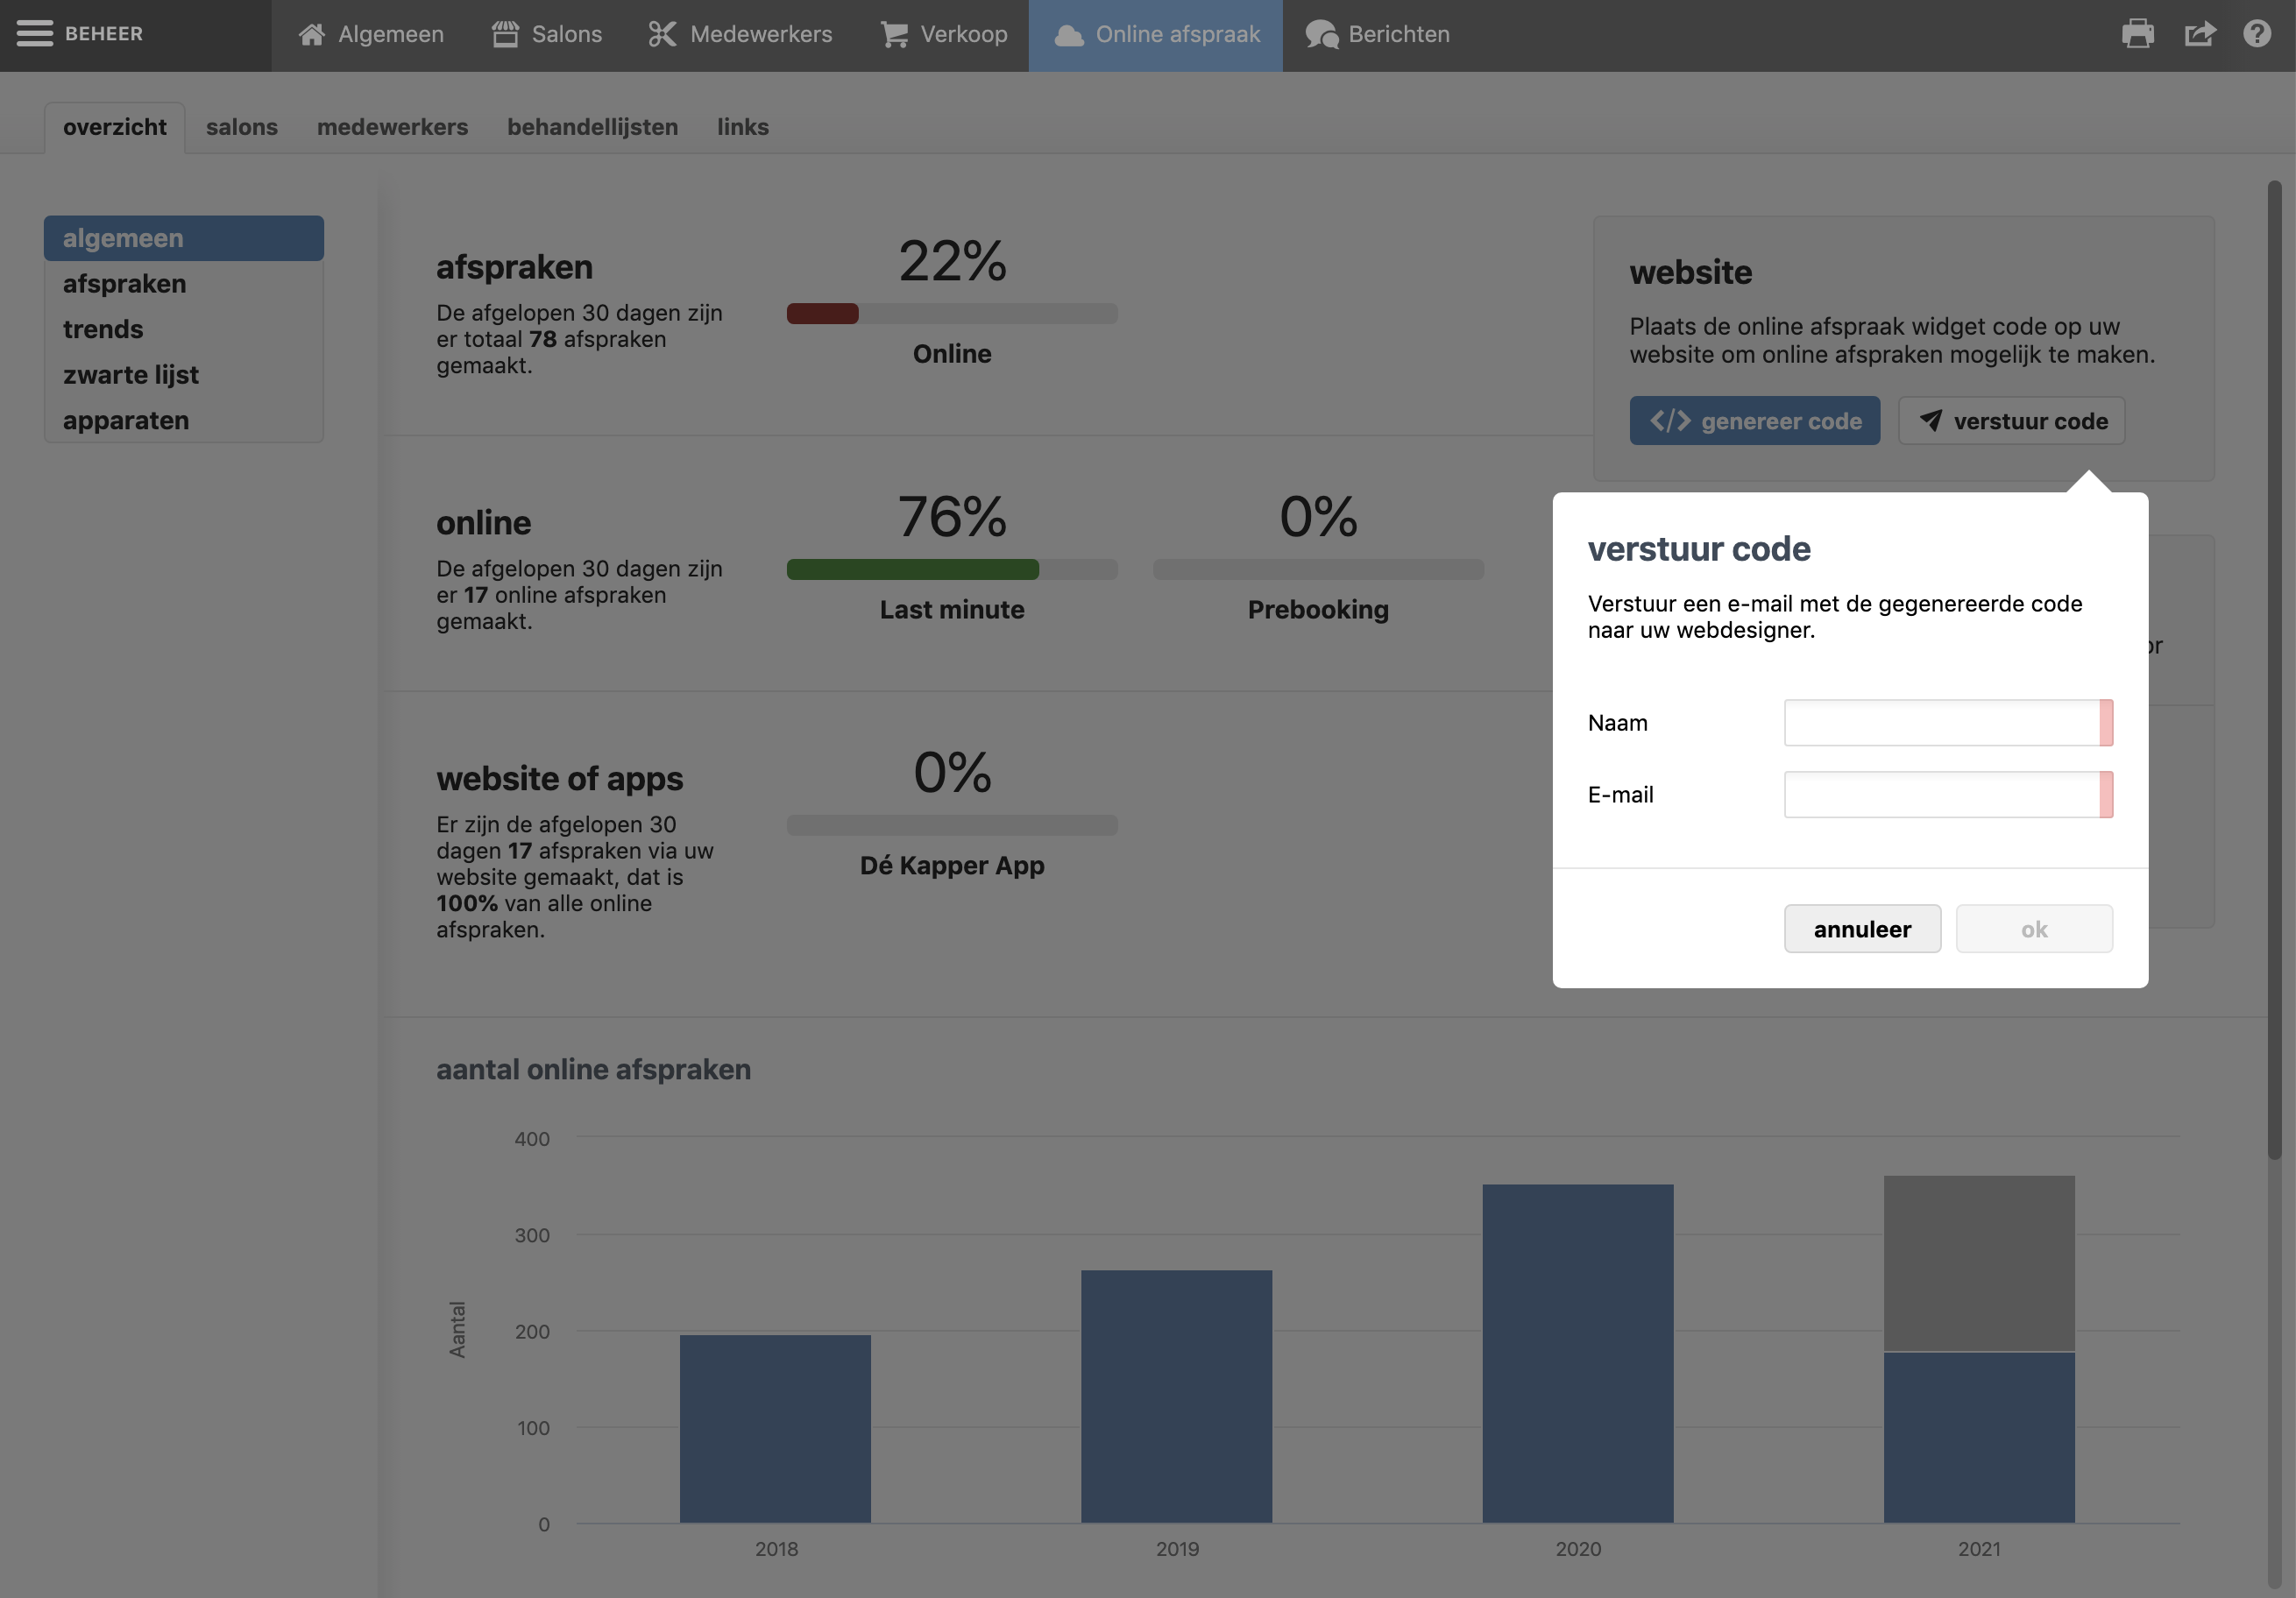Screen dimensions: 2296x1598
Task: Click the scissors icon for Medewerkers
Action: pos(662,34)
